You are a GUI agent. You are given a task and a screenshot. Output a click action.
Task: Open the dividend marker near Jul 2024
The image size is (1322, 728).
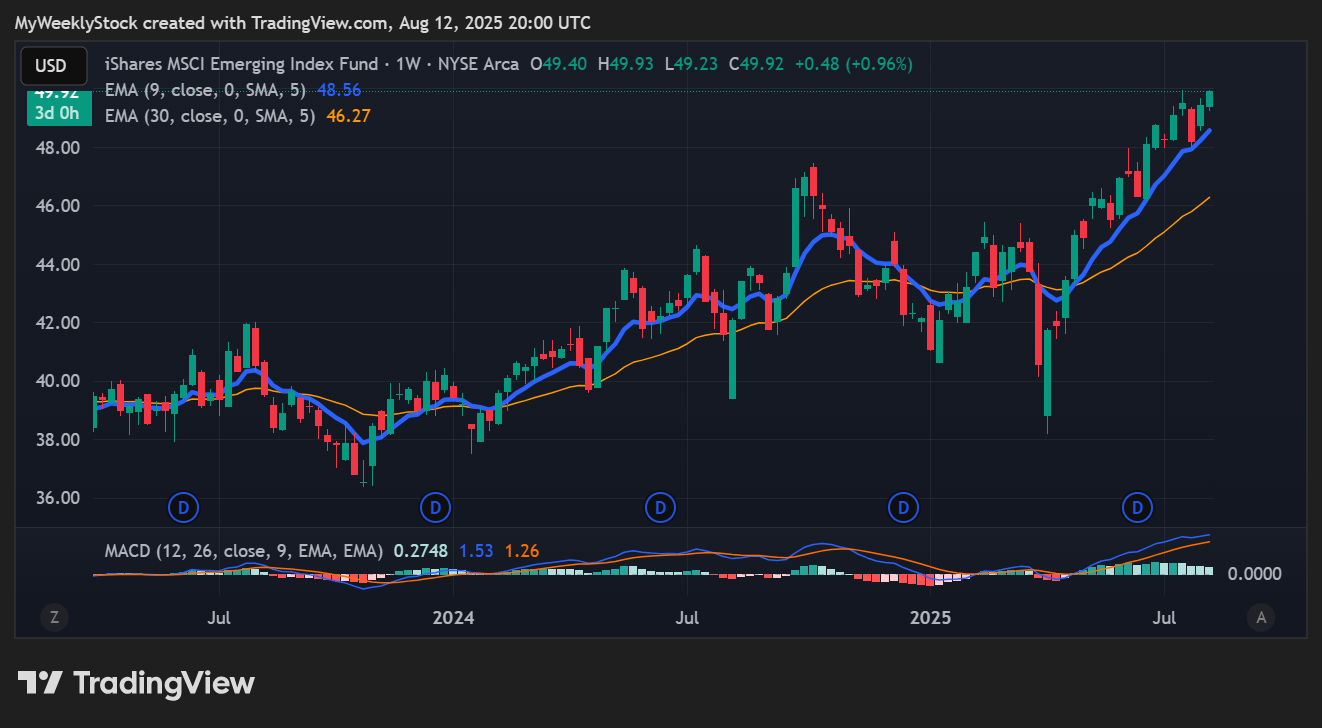[659, 508]
